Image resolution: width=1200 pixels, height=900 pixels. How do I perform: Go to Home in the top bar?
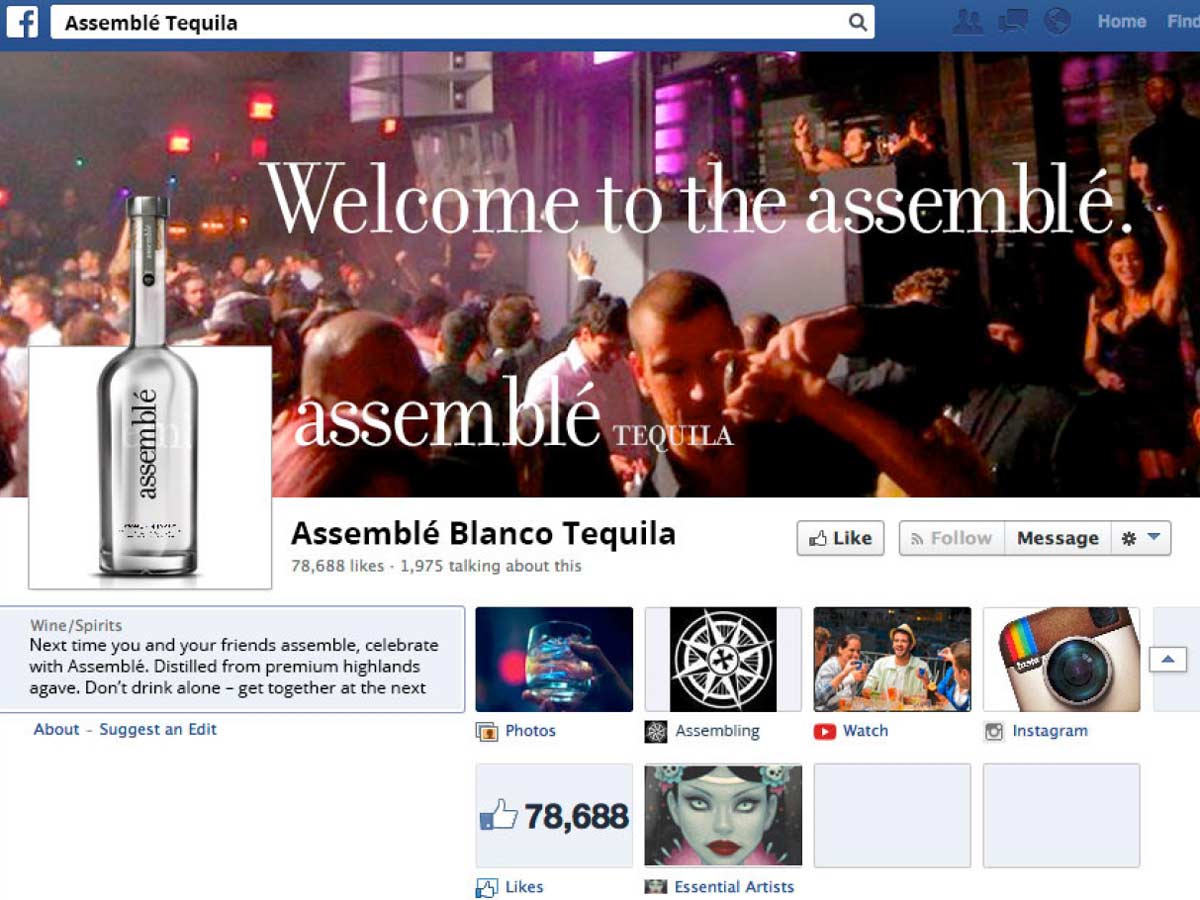[1122, 21]
